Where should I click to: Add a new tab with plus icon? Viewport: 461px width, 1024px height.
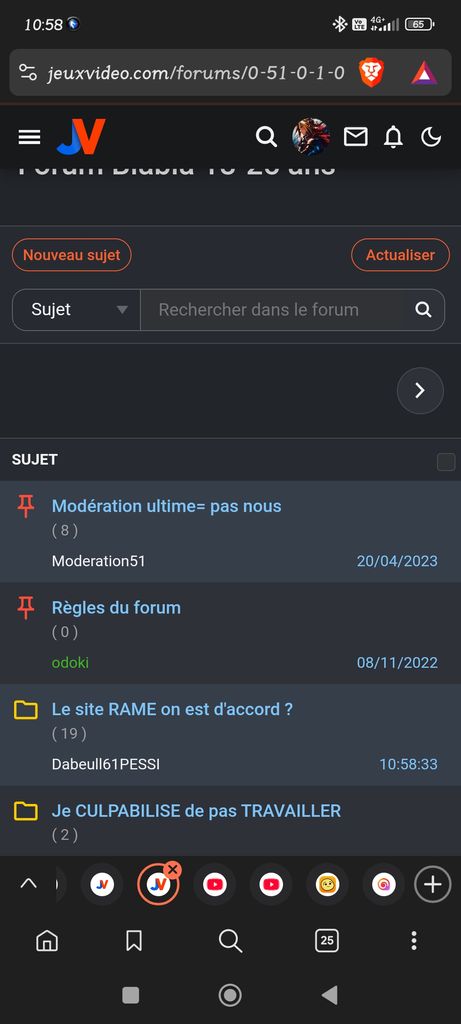coord(432,884)
